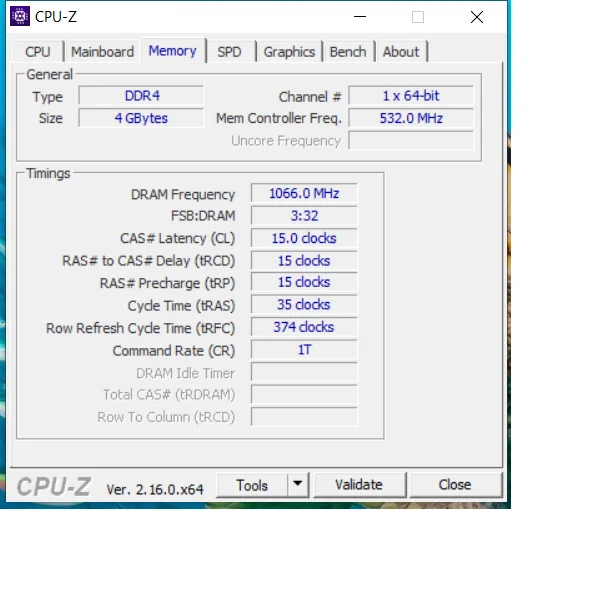The image size is (600, 600).
Task: Click the empty DRAM Idle Timer field
Action: pyautogui.click(x=304, y=372)
